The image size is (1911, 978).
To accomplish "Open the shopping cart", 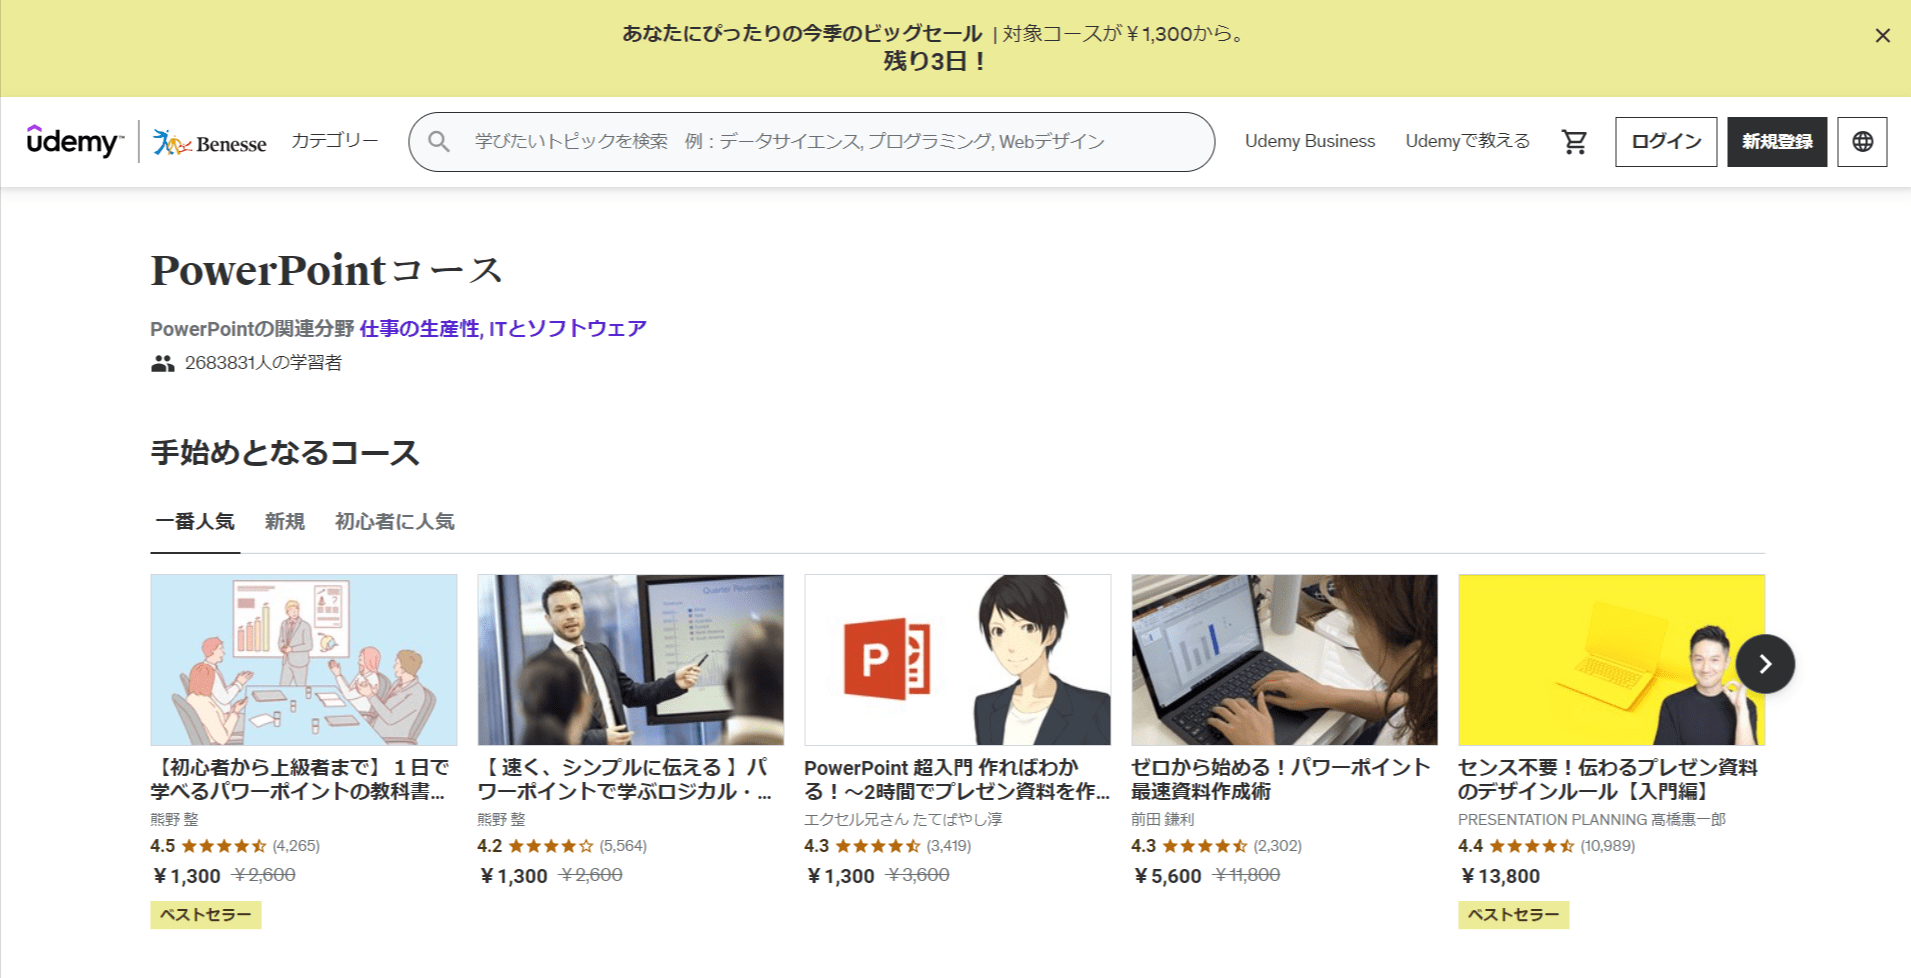I will click(x=1574, y=142).
